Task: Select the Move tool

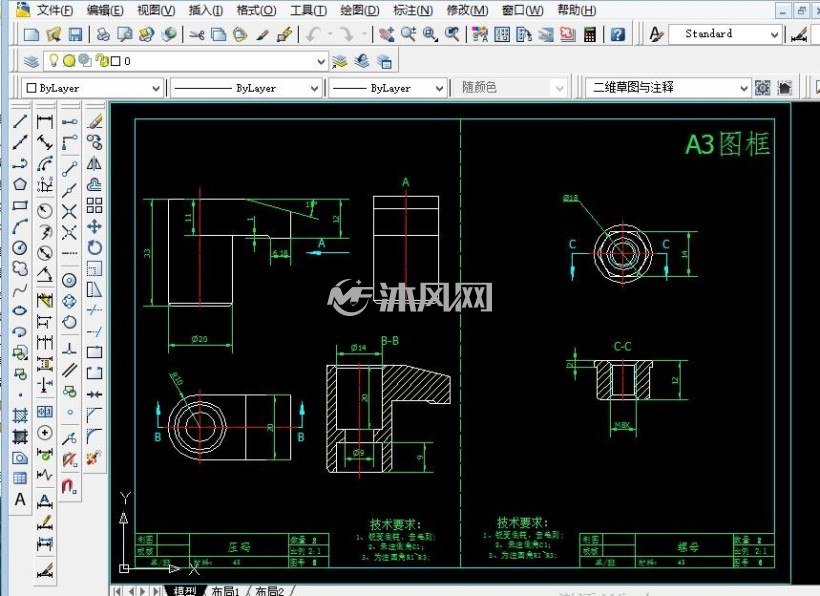Action: pyautogui.click(x=94, y=226)
